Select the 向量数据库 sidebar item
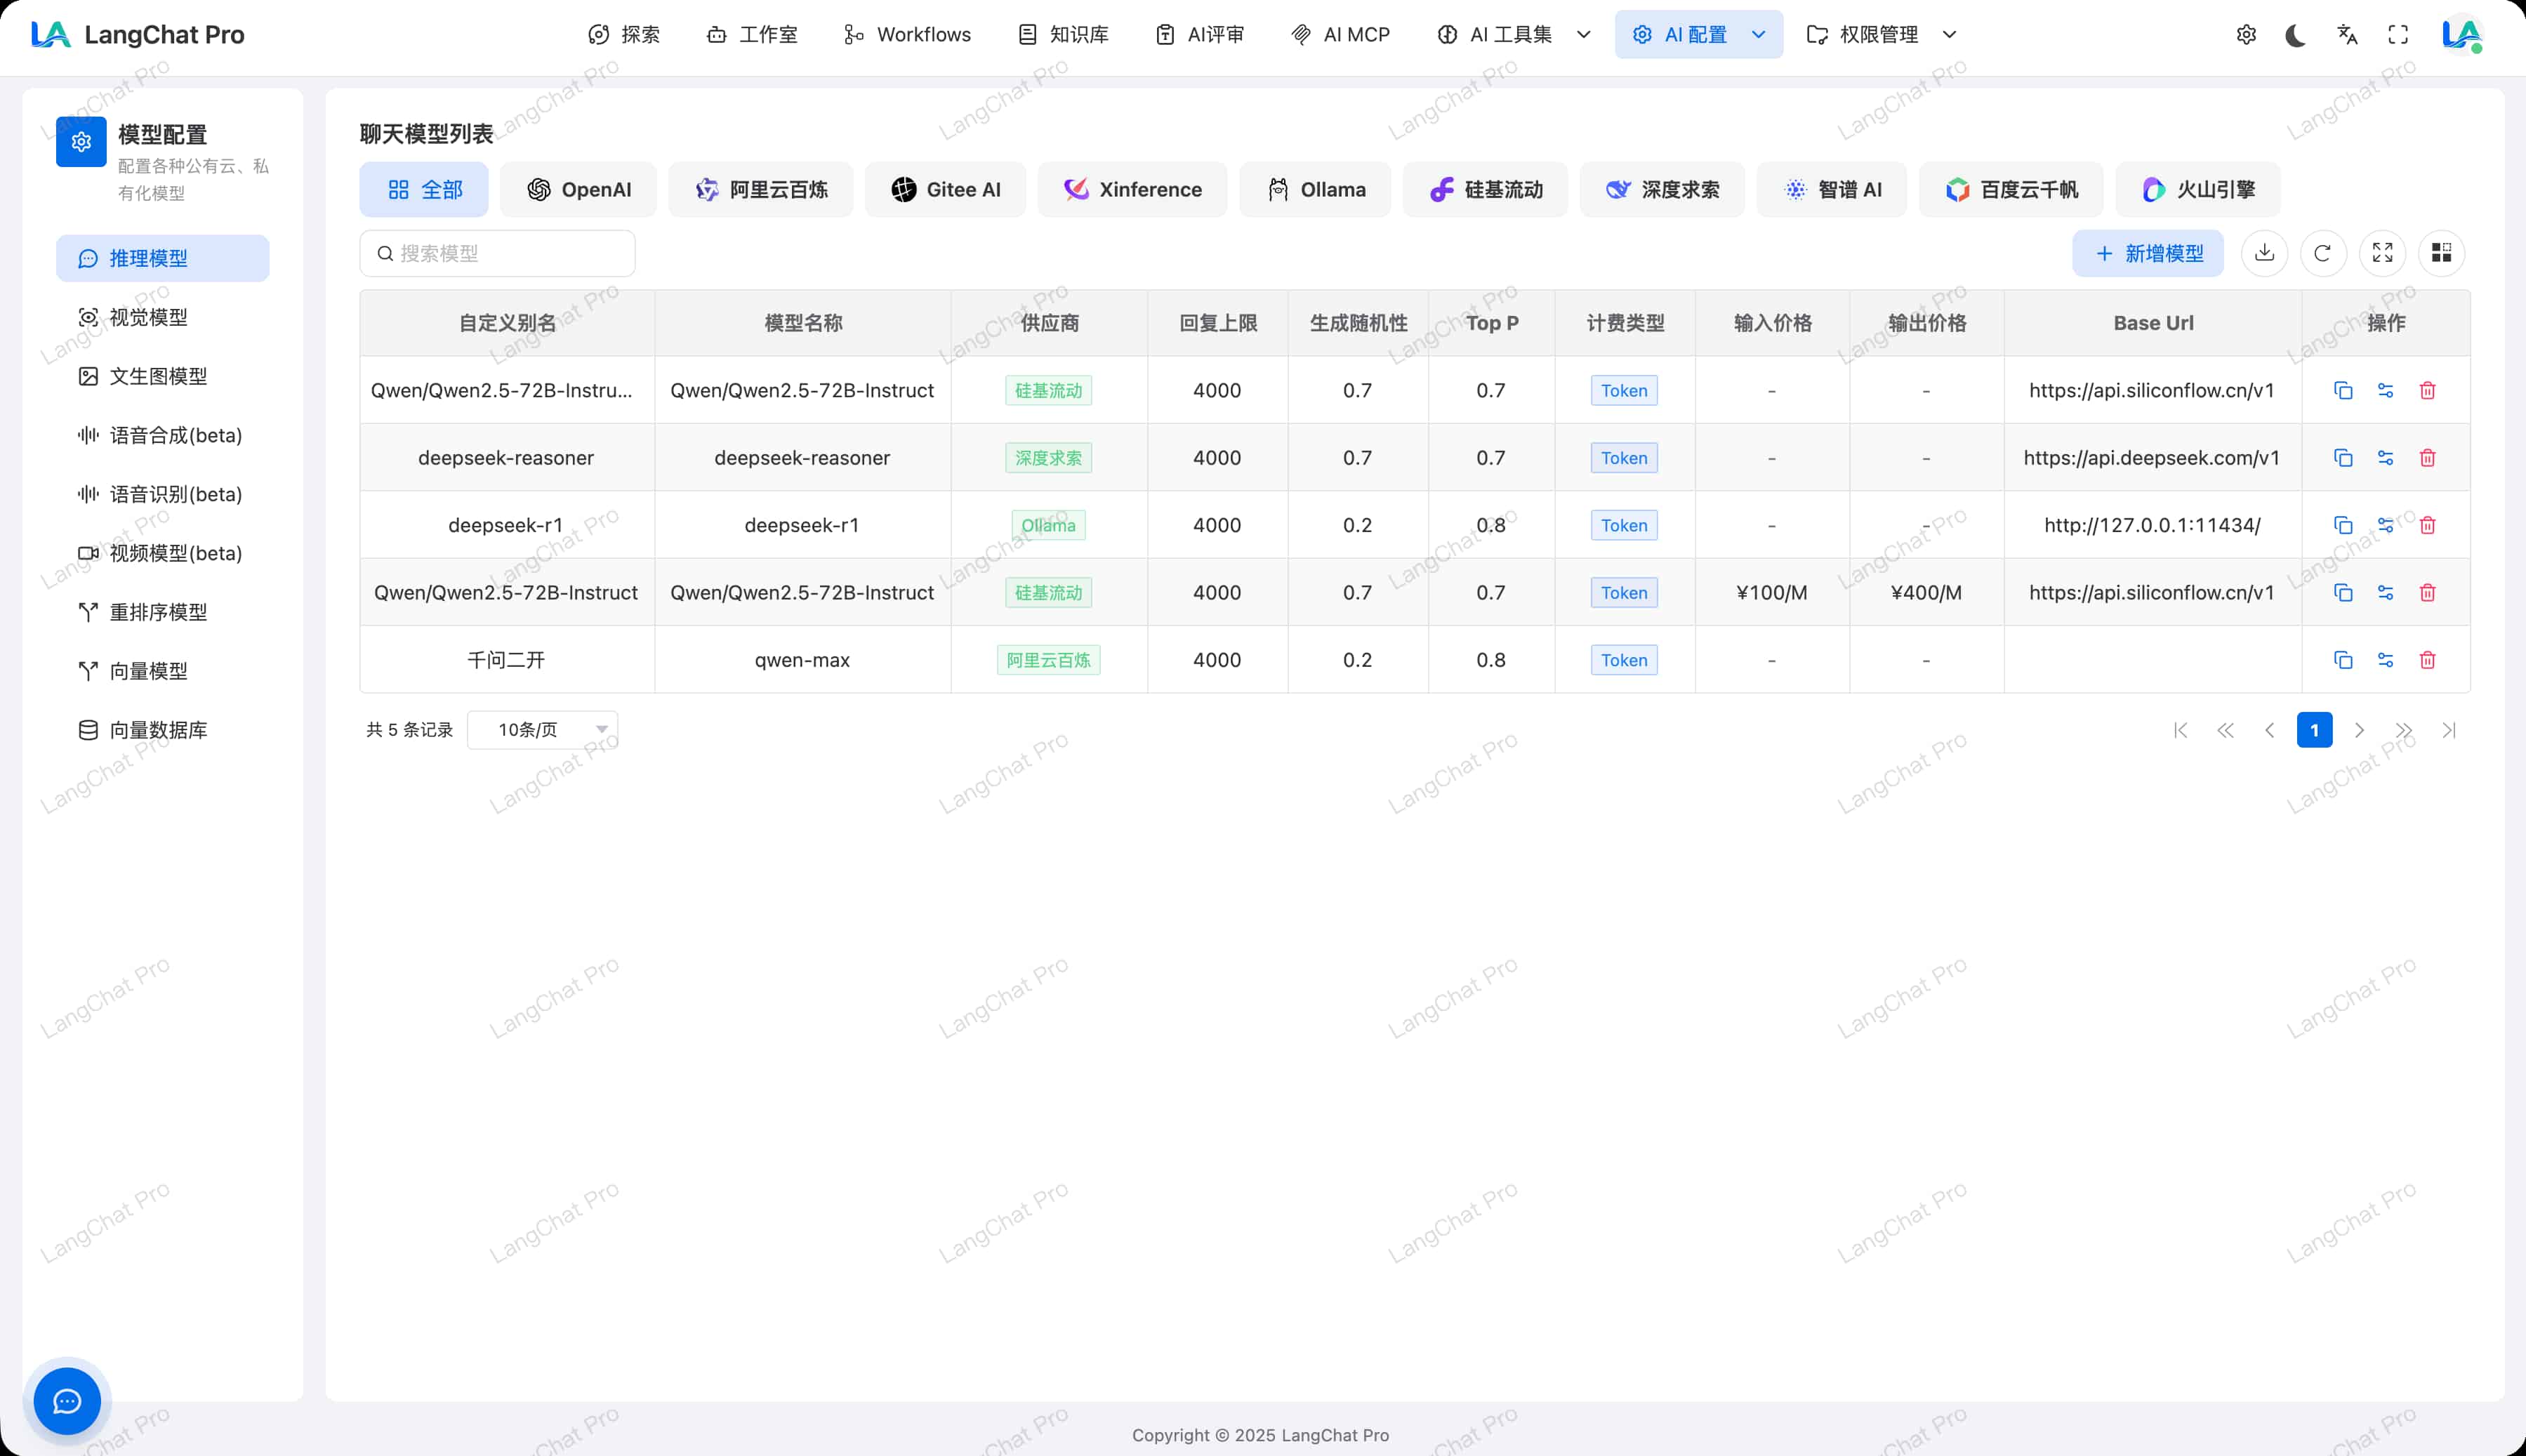Image resolution: width=2526 pixels, height=1456 pixels. pyautogui.click(x=158, y=730)
